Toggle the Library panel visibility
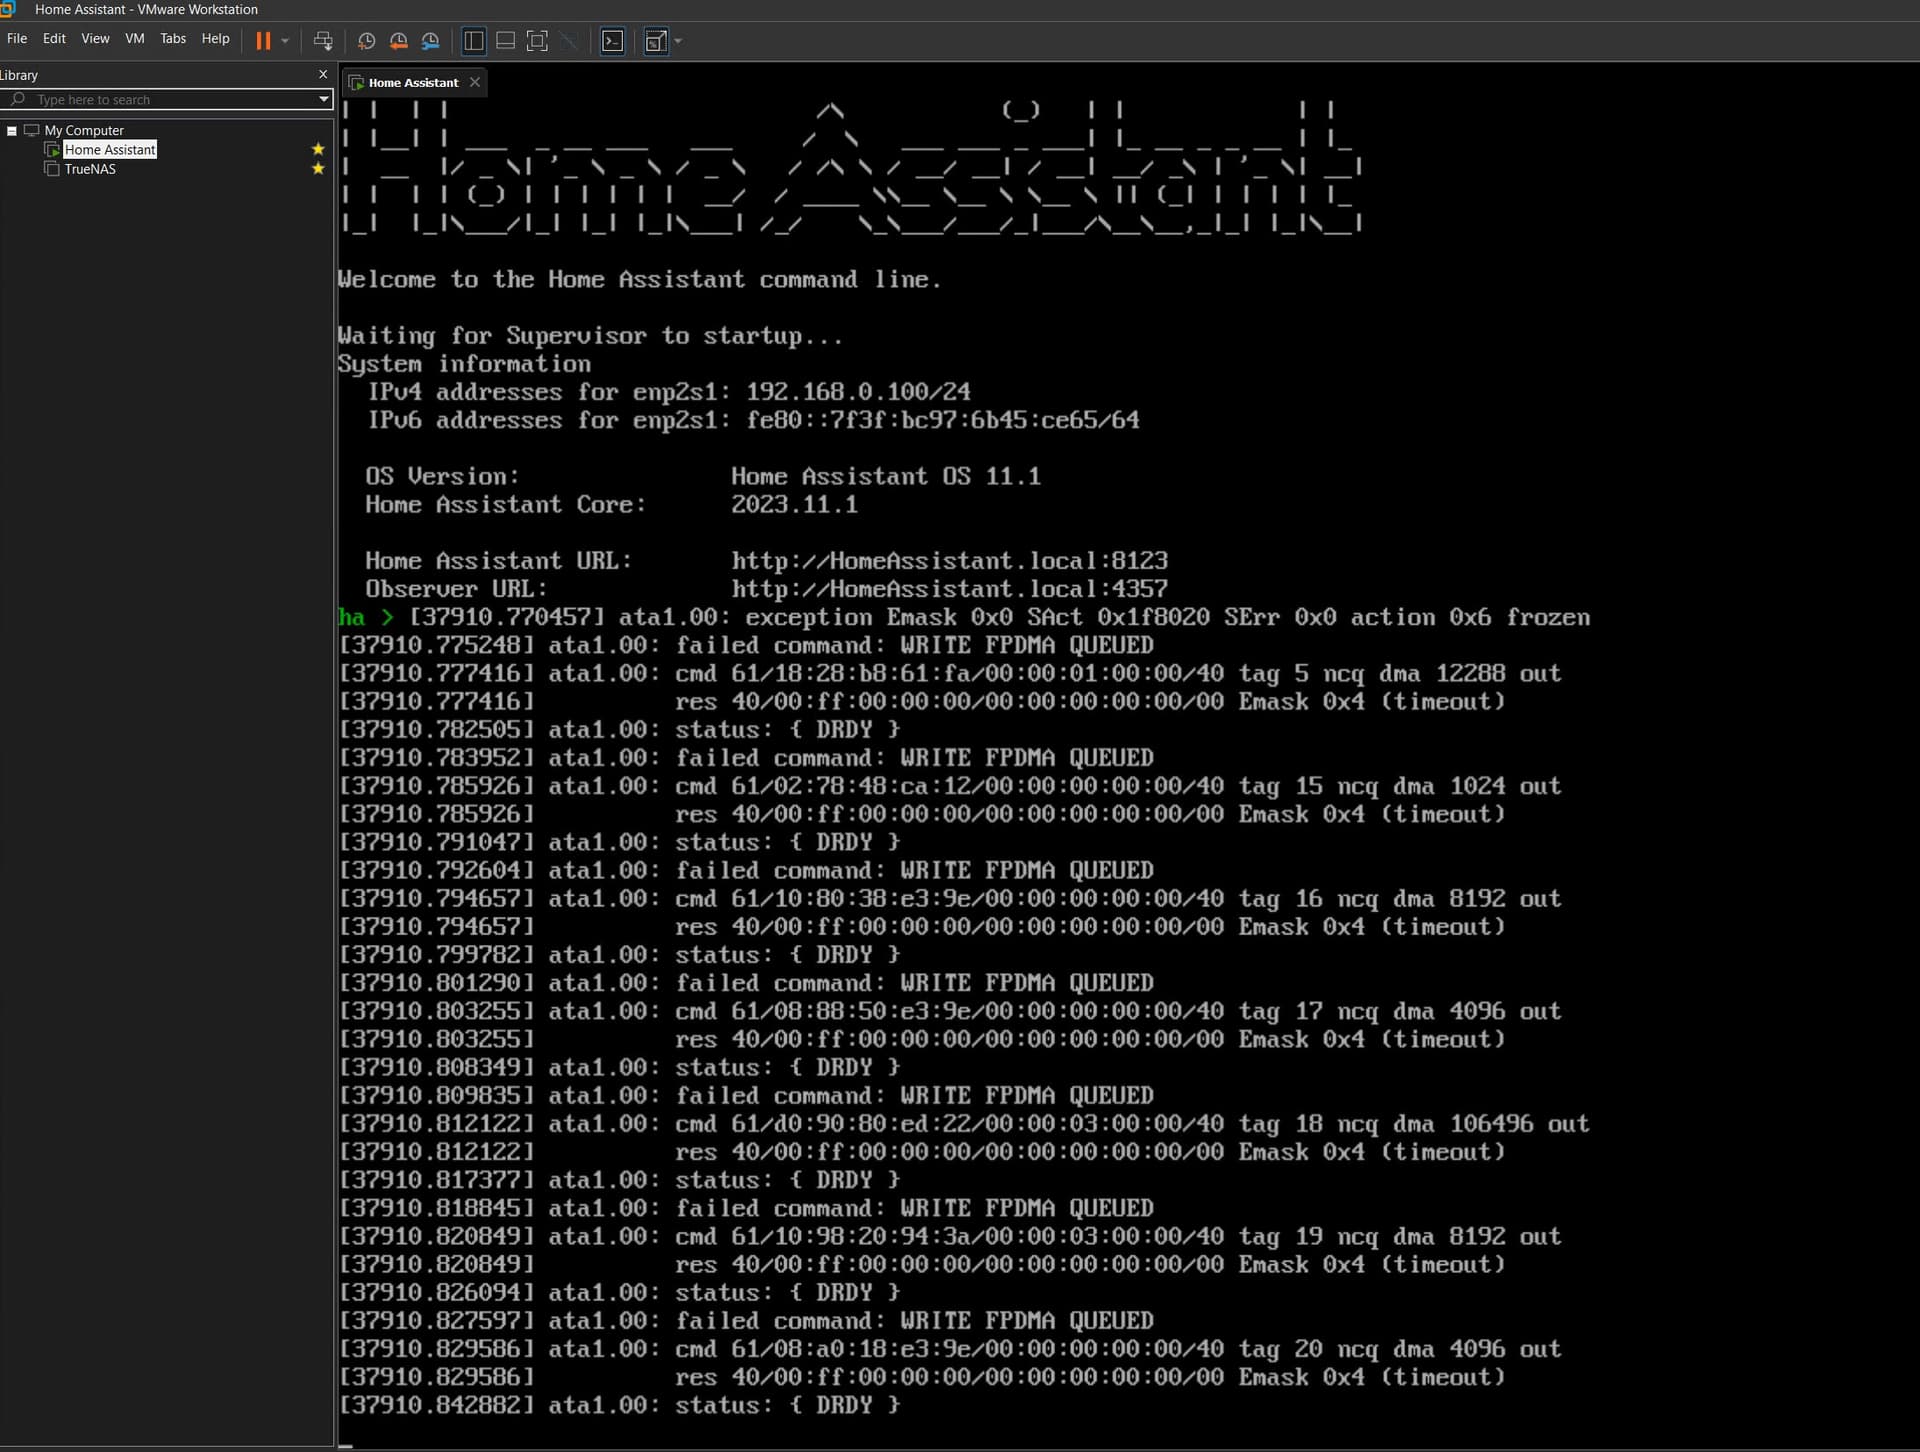Viewport: 1920px width, 1452px height. 473,41
